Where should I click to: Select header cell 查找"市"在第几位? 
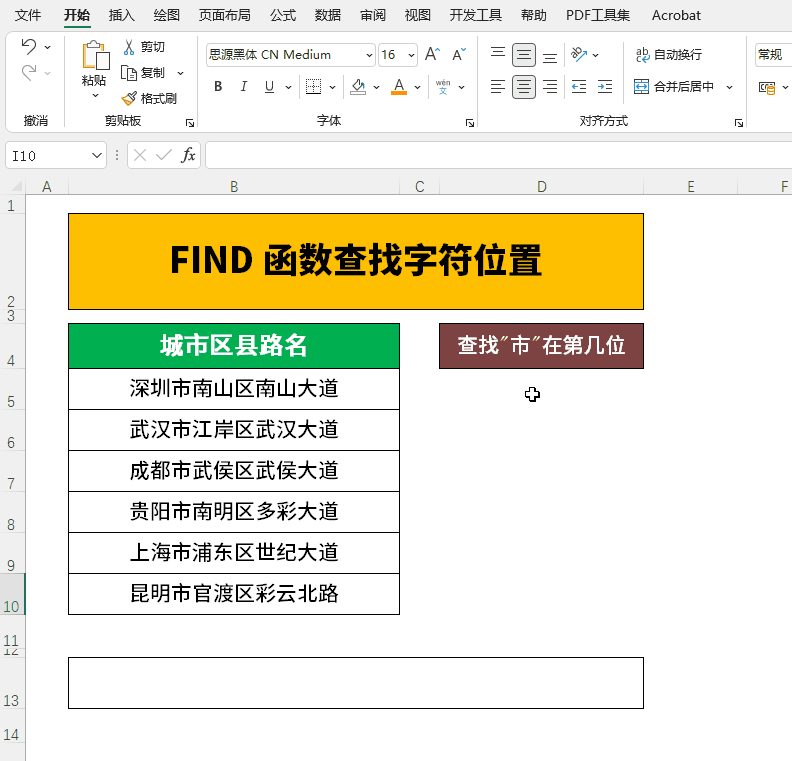[x=541, y=346]
